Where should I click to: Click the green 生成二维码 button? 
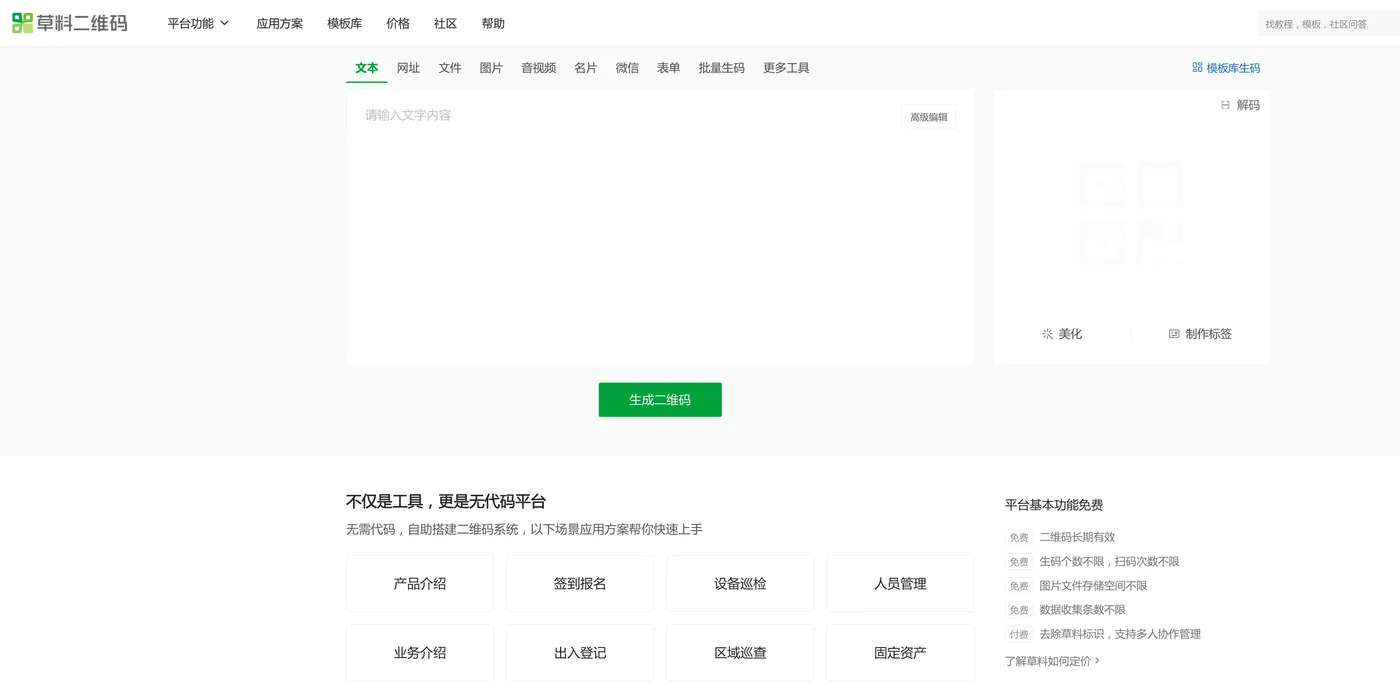point(660,400)
